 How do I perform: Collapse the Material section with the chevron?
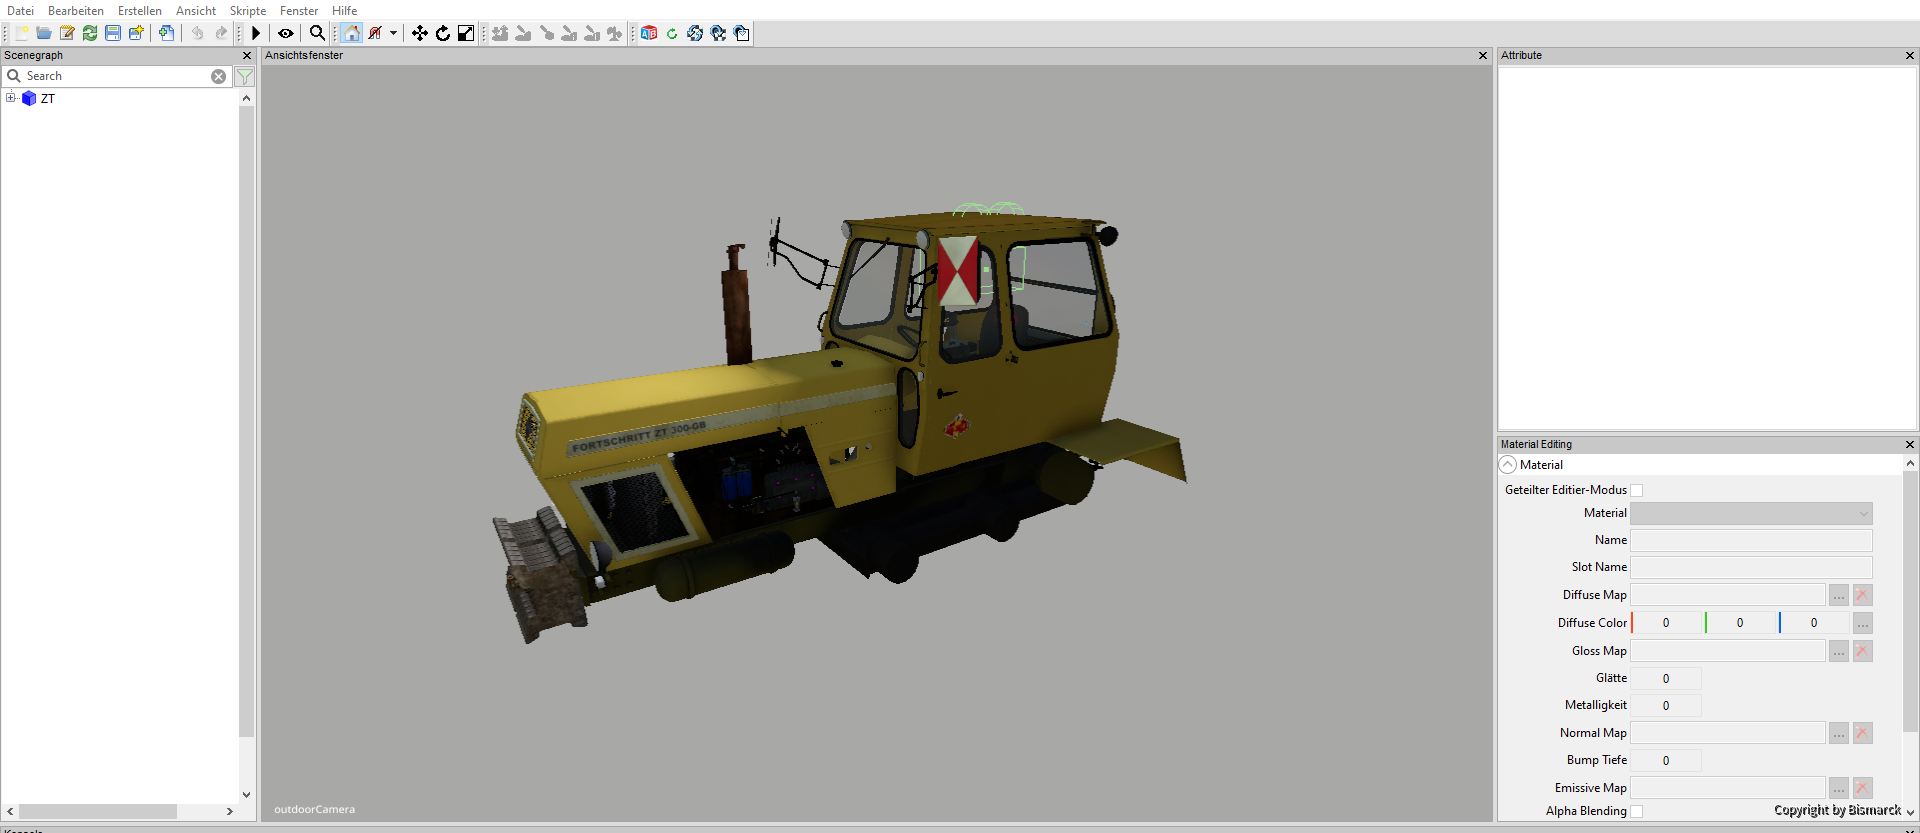(x=1508, y=465)
